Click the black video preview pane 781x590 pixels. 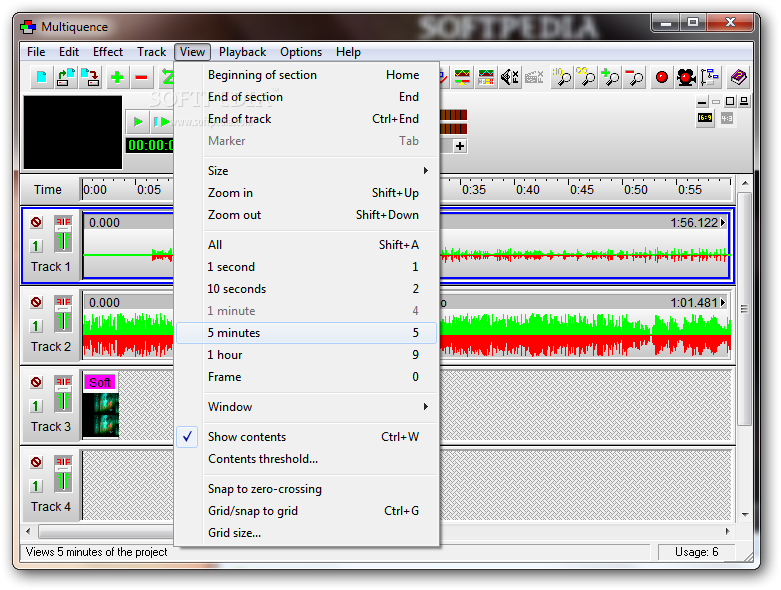[73, 132]
